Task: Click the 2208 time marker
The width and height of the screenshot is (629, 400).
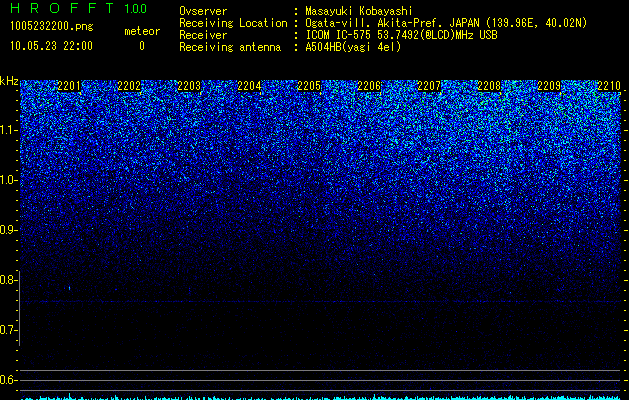Action: coord(489,86)
